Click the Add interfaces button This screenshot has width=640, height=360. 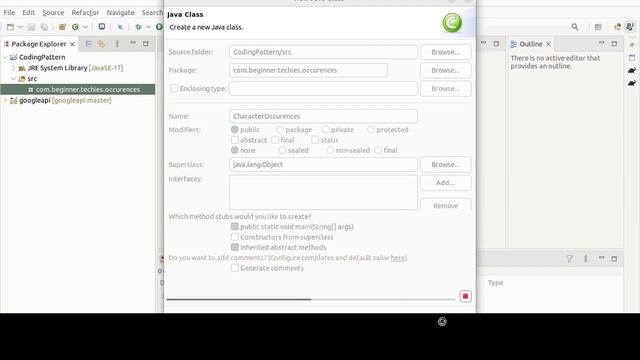tap(445, 183)
